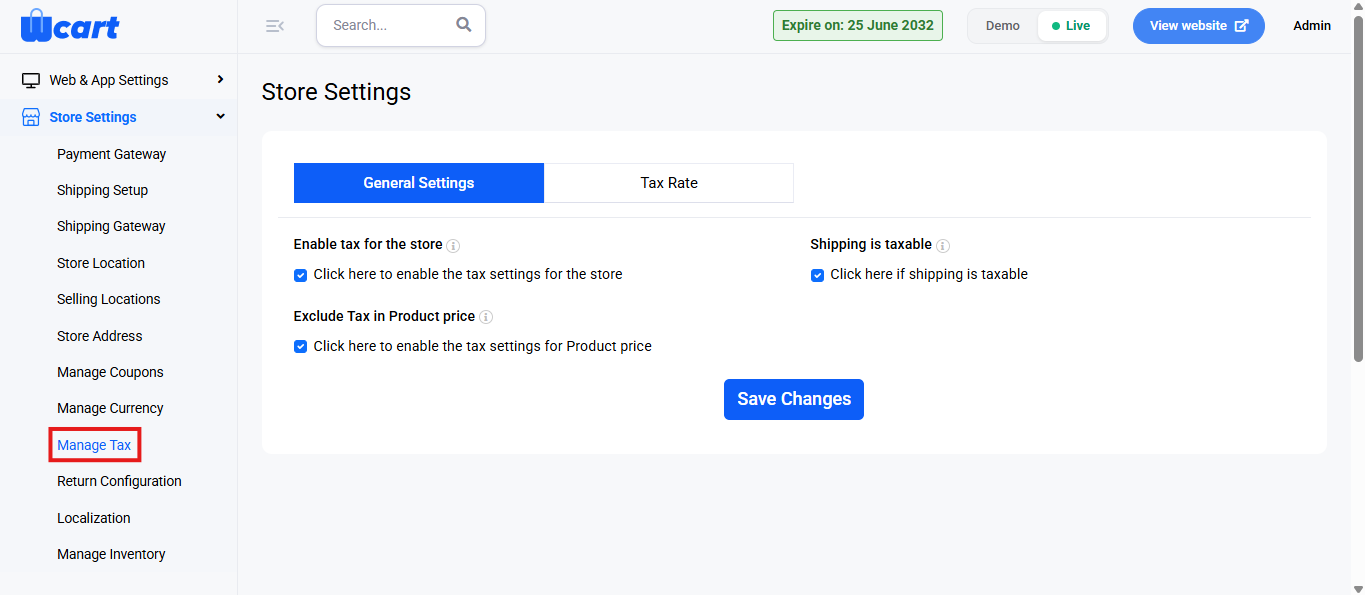Click the Web & App Settings monitor icon

click(x=31, y=80)
